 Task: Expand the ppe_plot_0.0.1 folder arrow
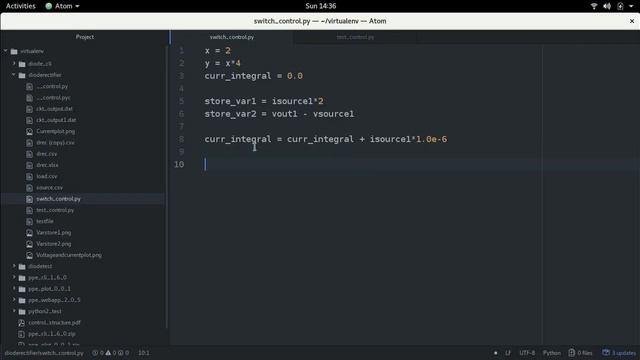[x=14, y=289]
